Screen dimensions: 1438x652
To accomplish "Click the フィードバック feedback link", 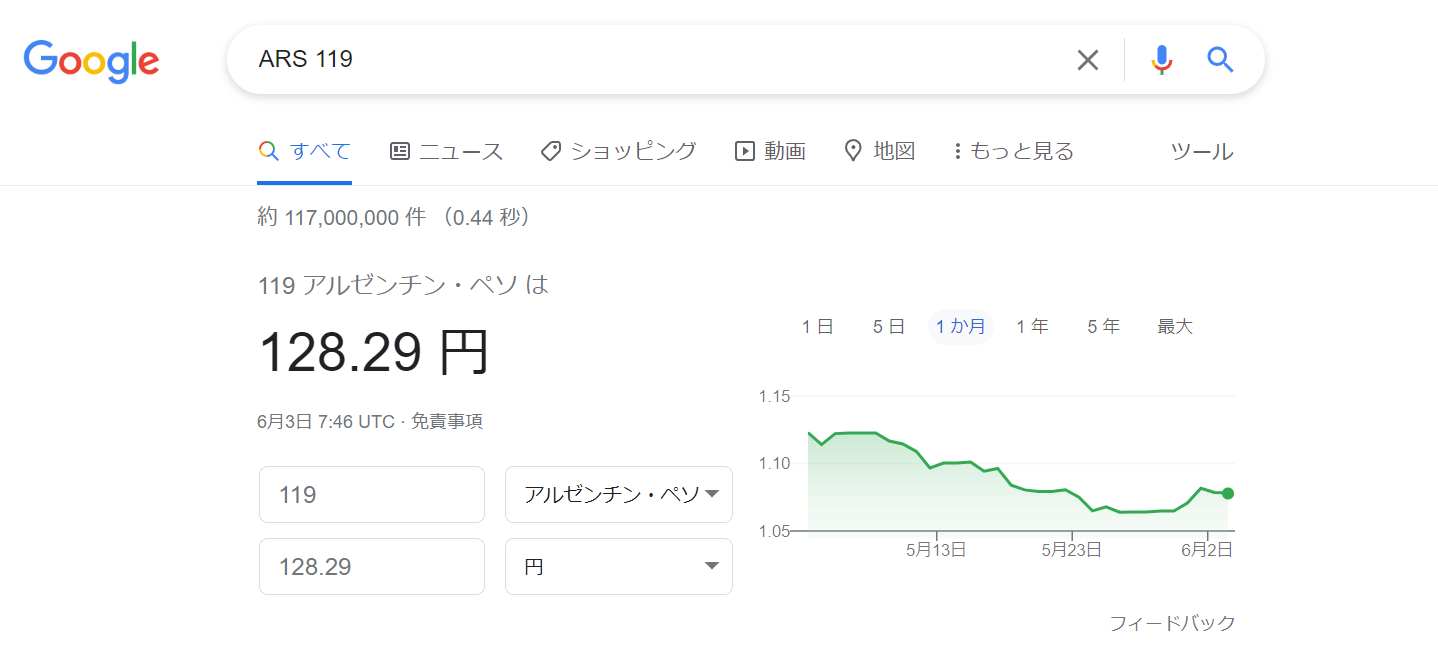I will (x=1172, y=623).
